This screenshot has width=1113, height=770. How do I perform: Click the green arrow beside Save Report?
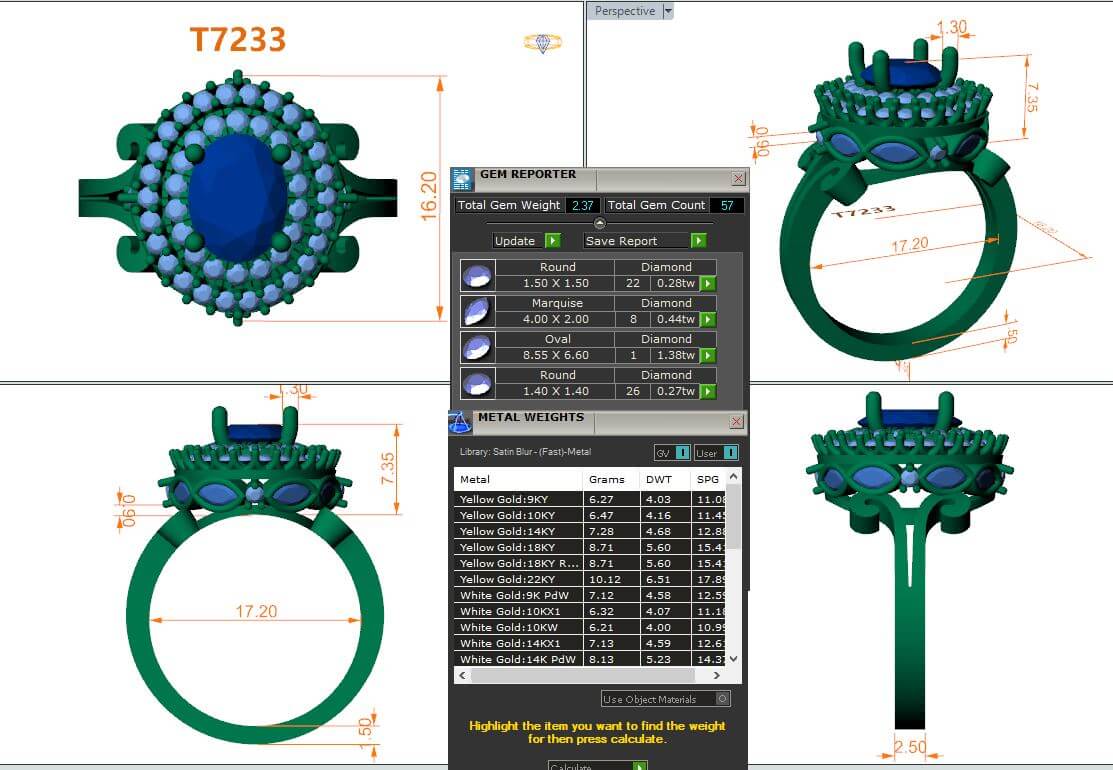pos(698,241)
